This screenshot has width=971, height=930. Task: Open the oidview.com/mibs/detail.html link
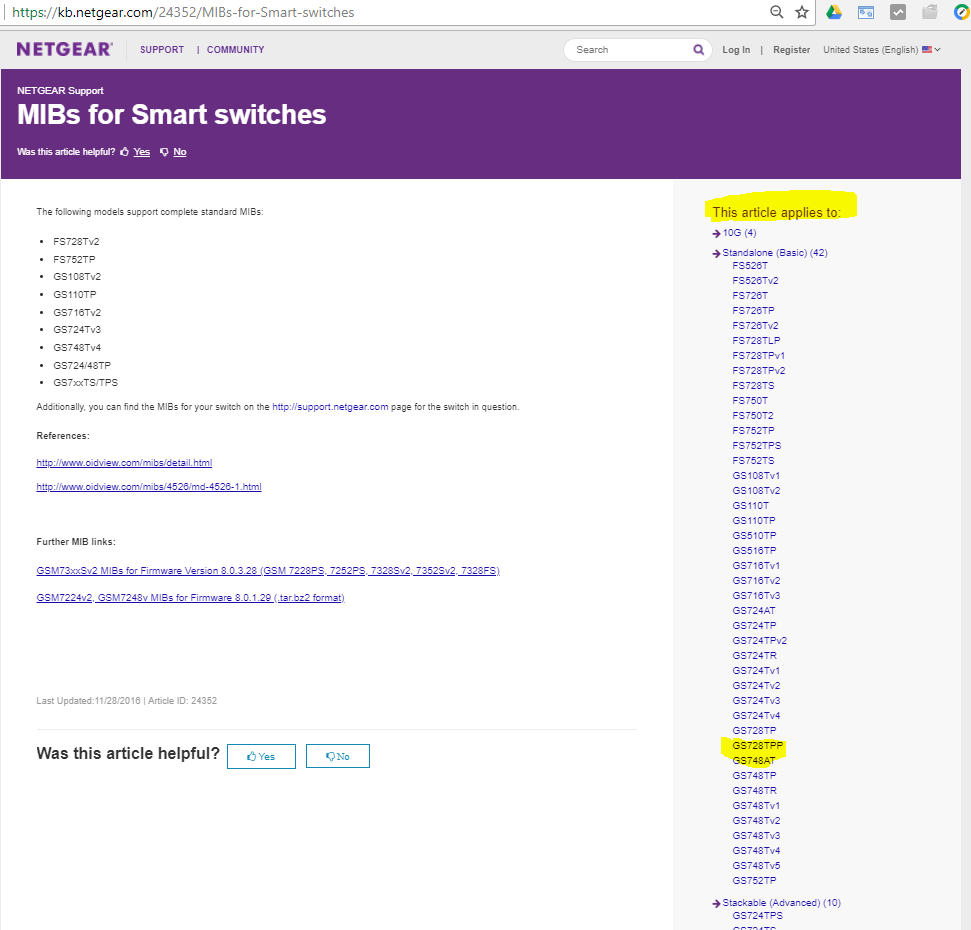click(x=124, y=463)
